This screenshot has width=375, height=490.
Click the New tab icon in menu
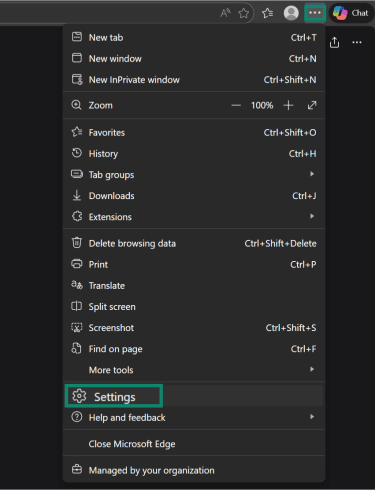coord(77,37)
